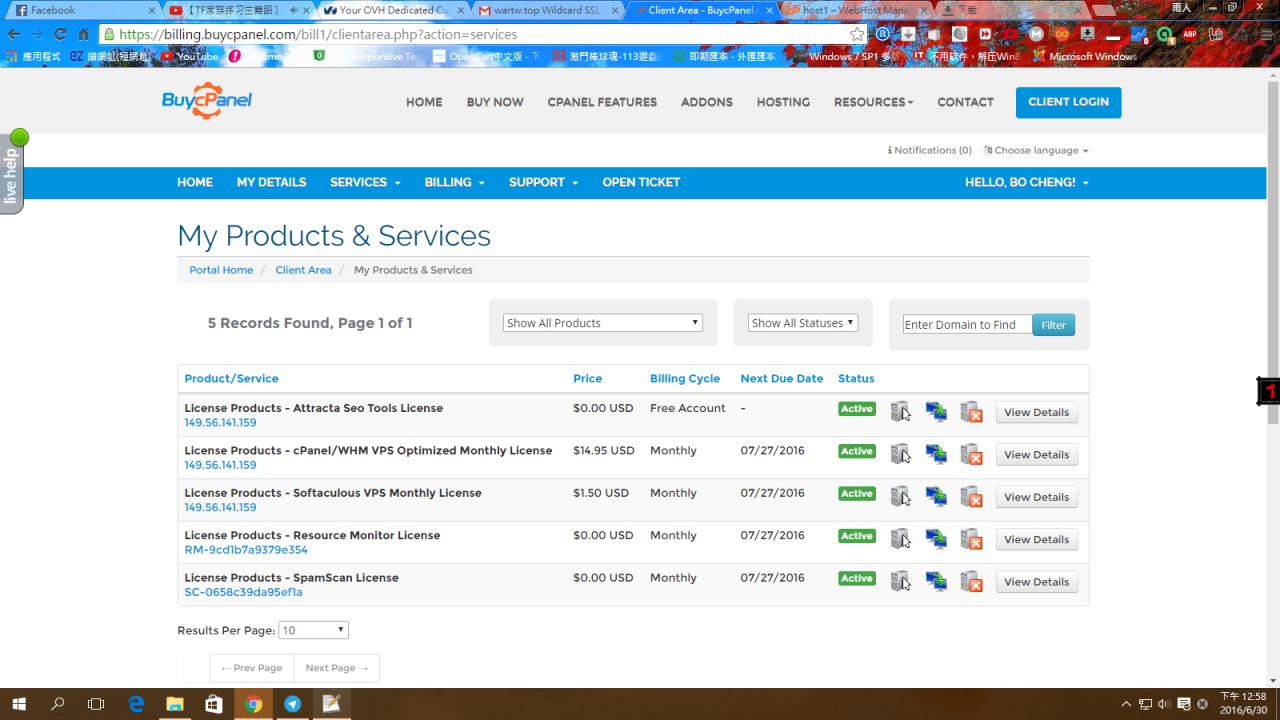This screenshot has width=1280, height=720.
Task: Open the Client Area breadcrumb link
Action: [x=303, y=270]
